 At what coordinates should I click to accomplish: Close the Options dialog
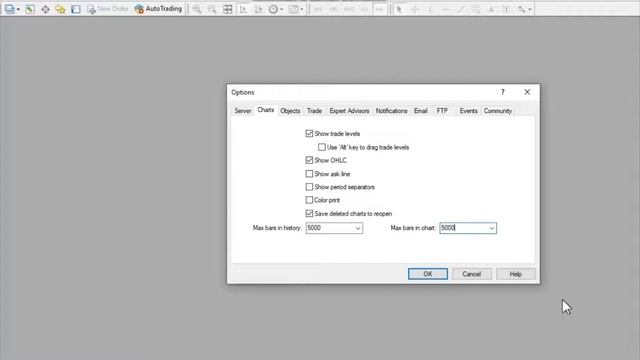pos(527,92)
